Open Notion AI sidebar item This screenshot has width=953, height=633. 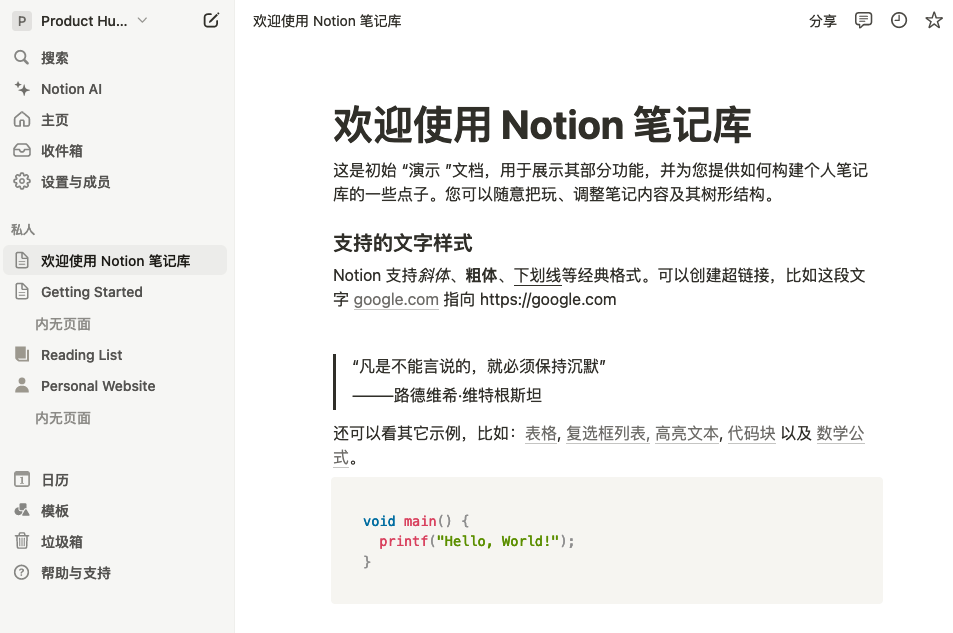[71, 89]
